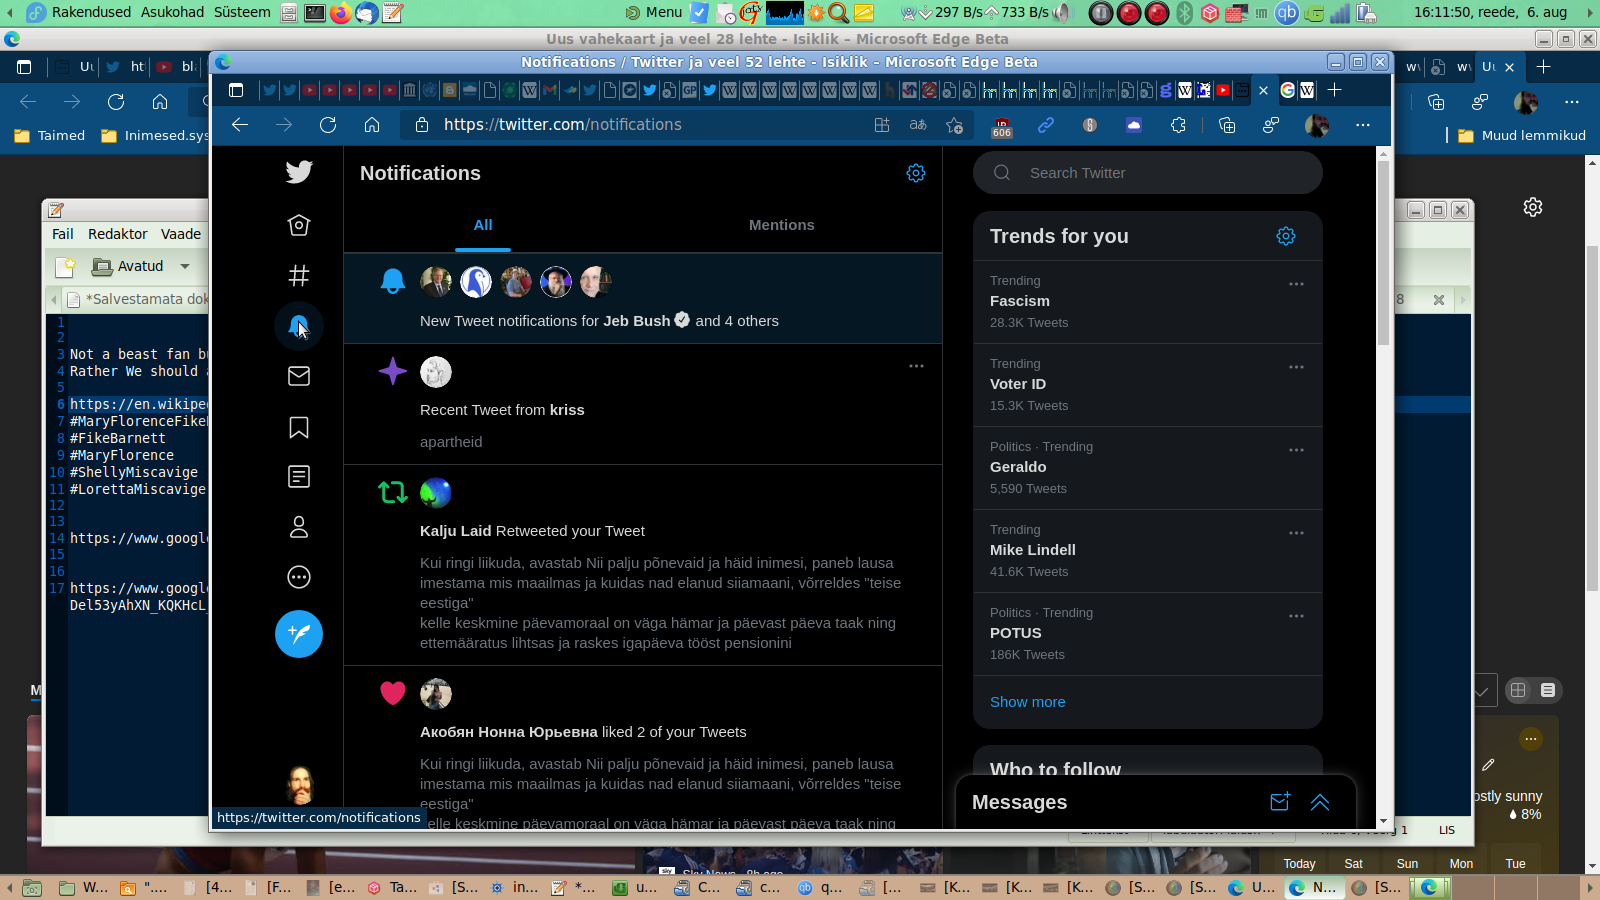
Task: Open settings gear in background Edge page
Action: [x=1533, y=207]
